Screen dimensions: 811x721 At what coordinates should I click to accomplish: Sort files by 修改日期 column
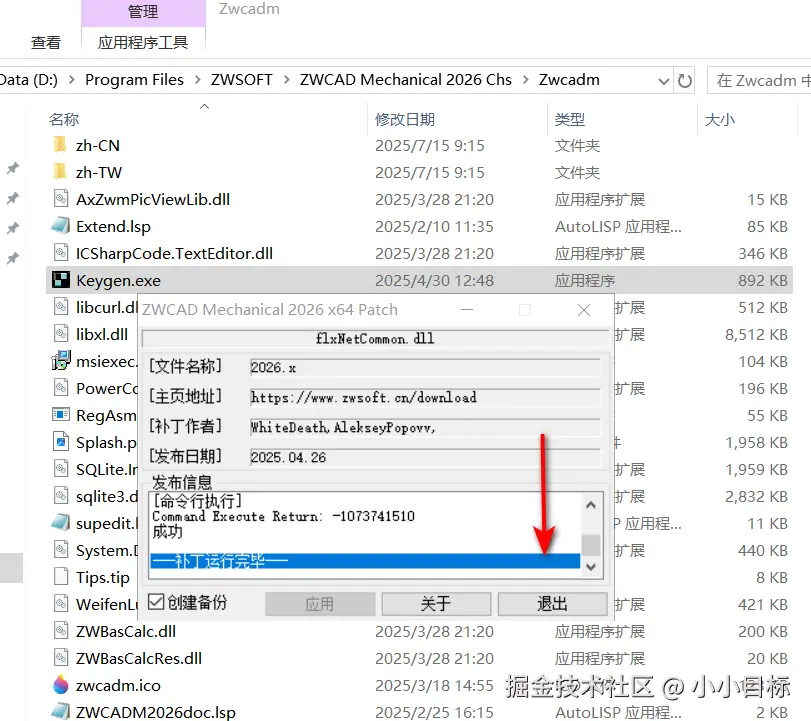404,119
